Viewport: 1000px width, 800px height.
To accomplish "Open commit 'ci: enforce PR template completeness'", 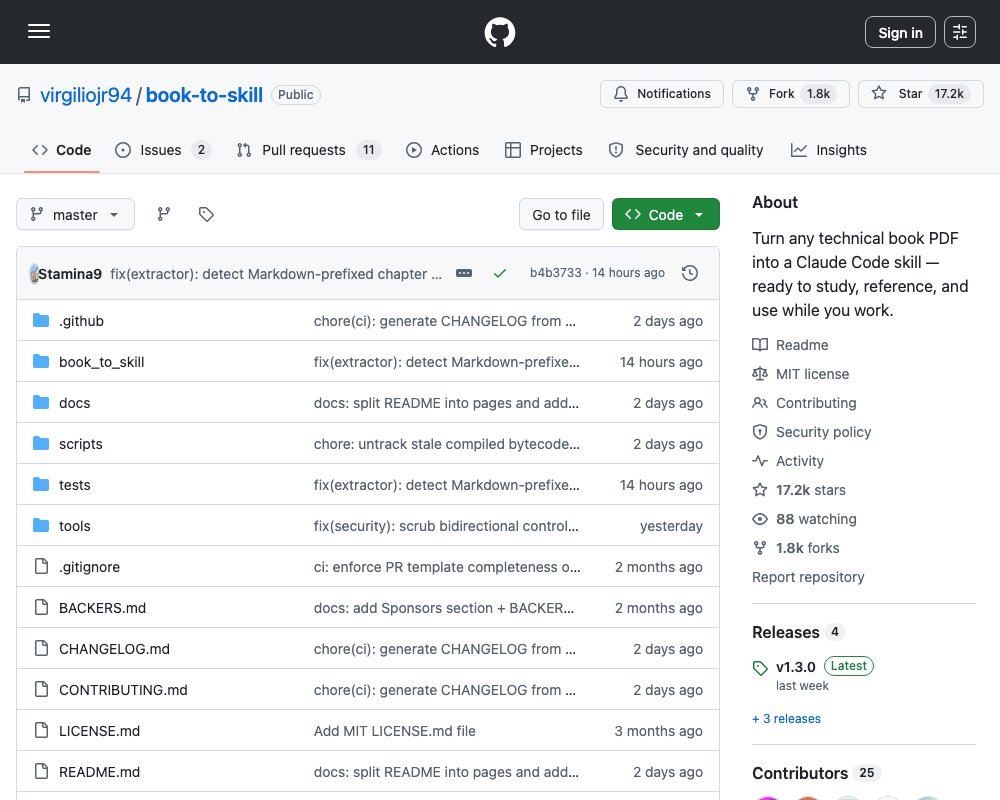I will 447,567.
